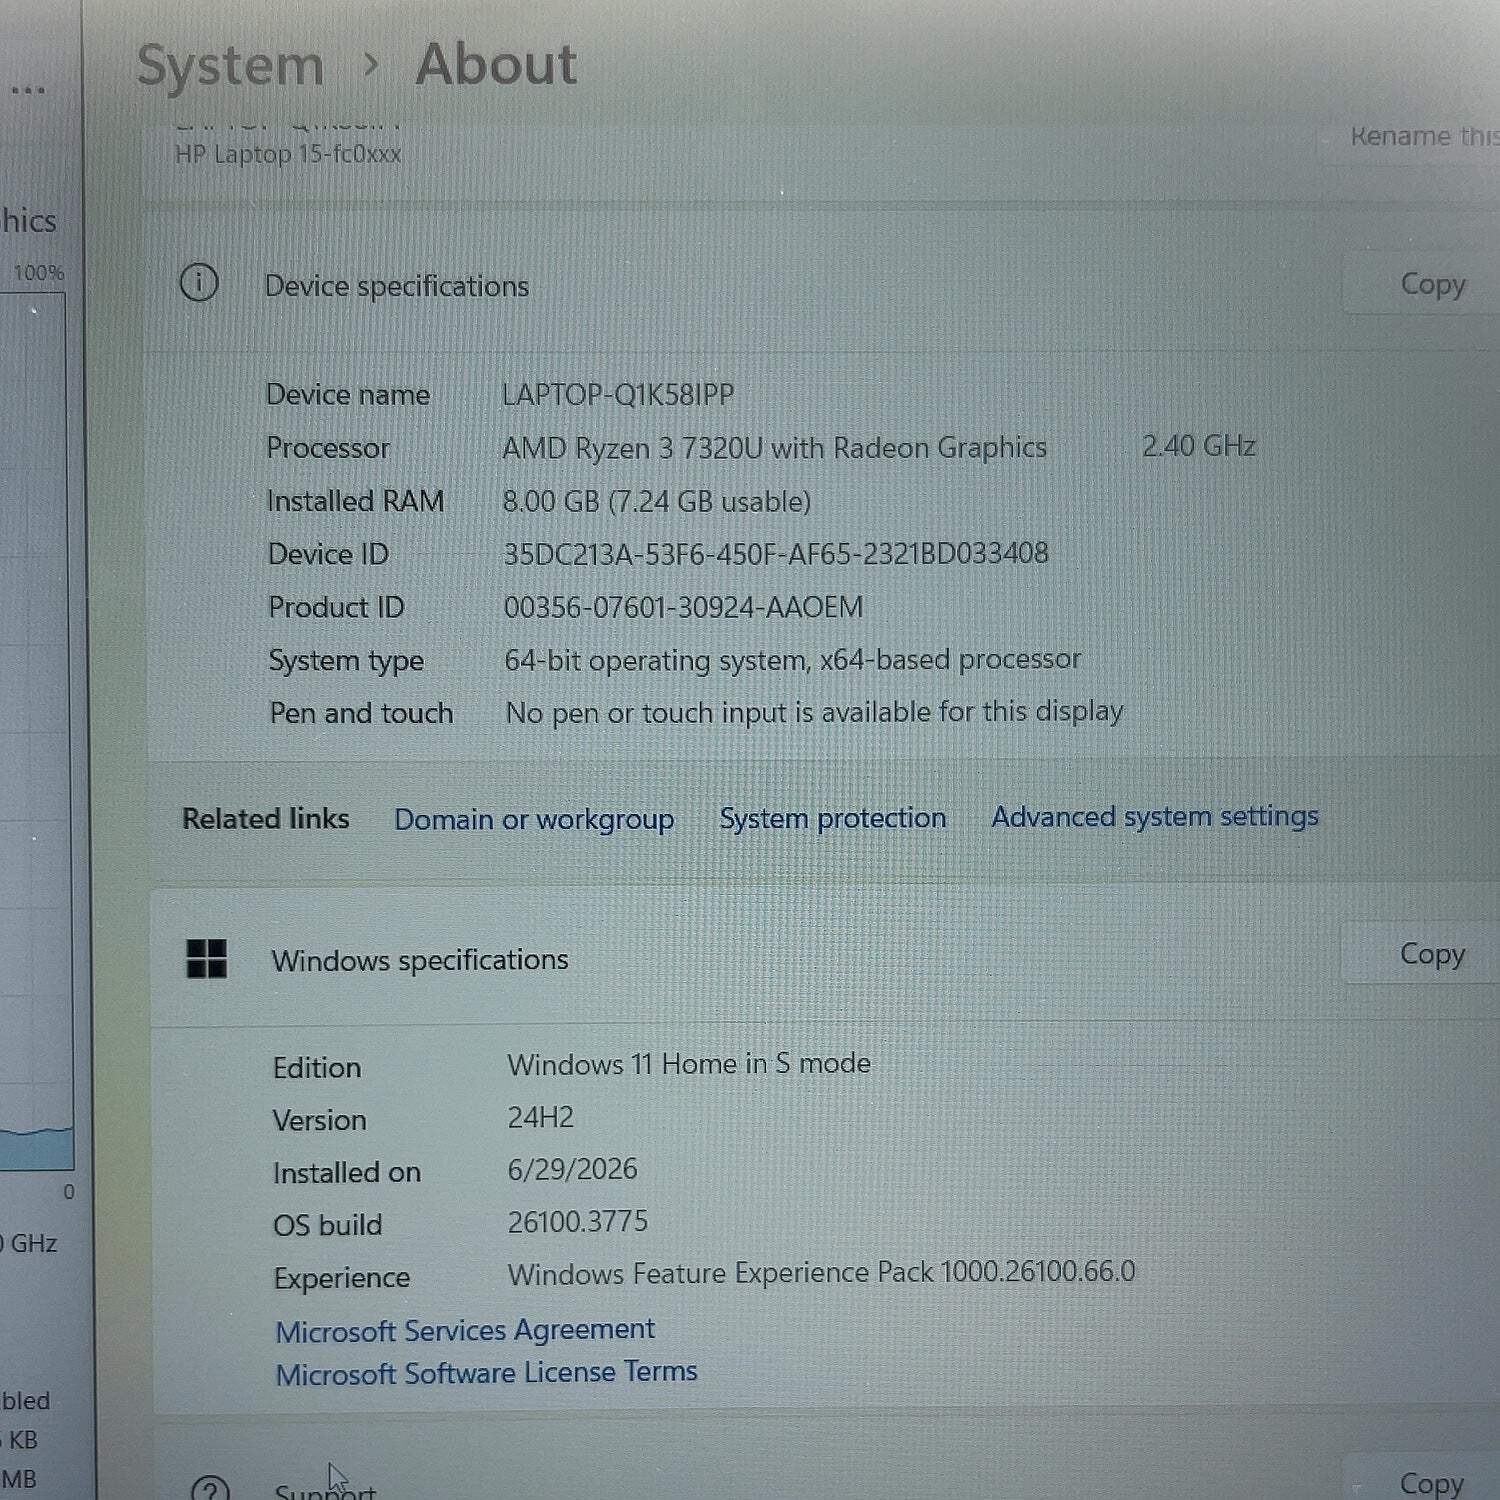The width and height of the screenshot is (1500, 1500).
Task: Click the Processor label
Action: (328, 448)
